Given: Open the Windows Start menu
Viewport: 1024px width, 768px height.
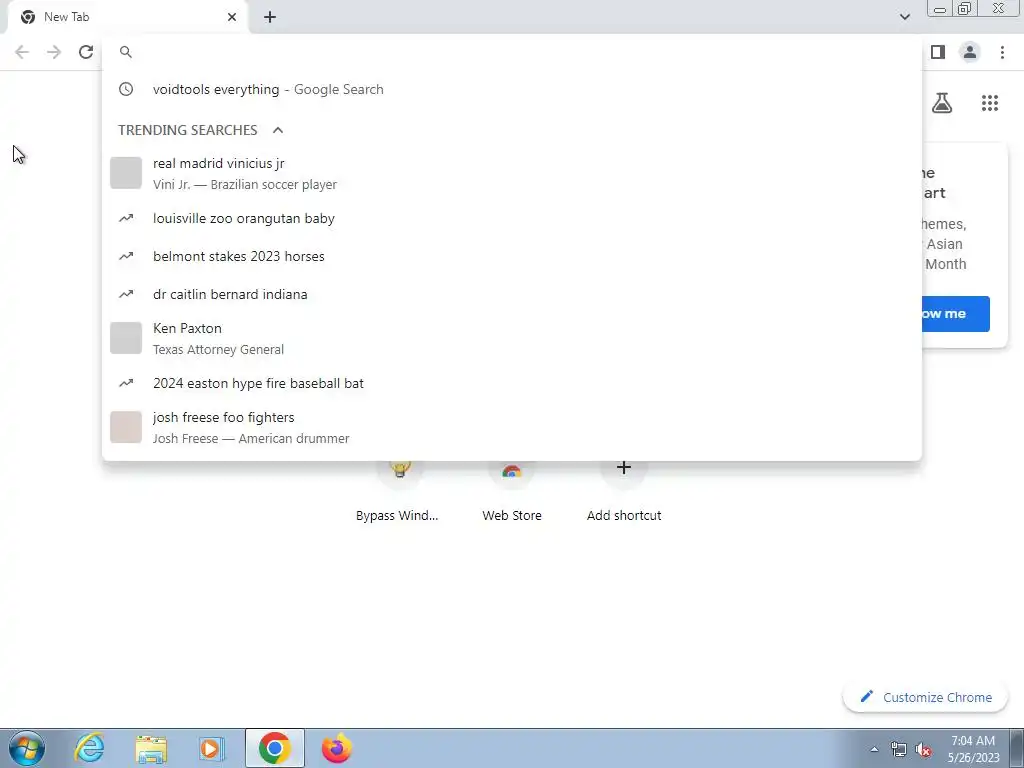Looking at the screenshot, I should pos(27,748).
